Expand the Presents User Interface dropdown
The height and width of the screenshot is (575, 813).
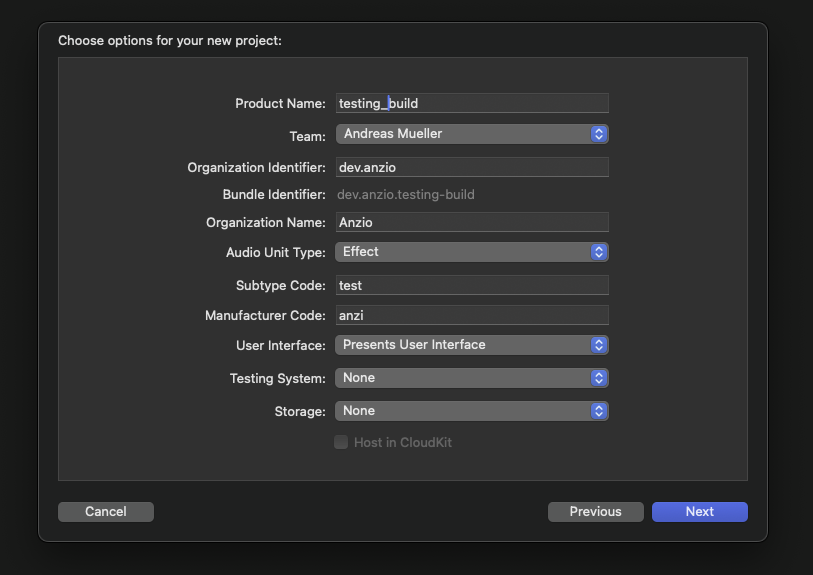[472, 345]
